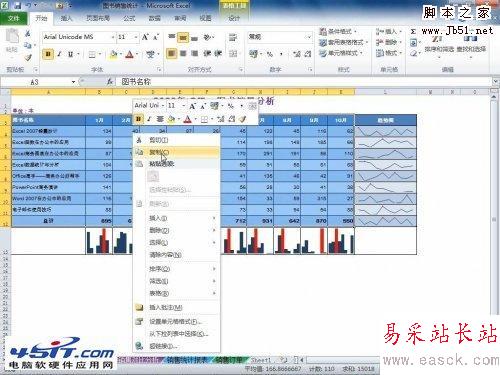
Task: Toggle Italic in the mini toolbar
Action: click(149, 119)
